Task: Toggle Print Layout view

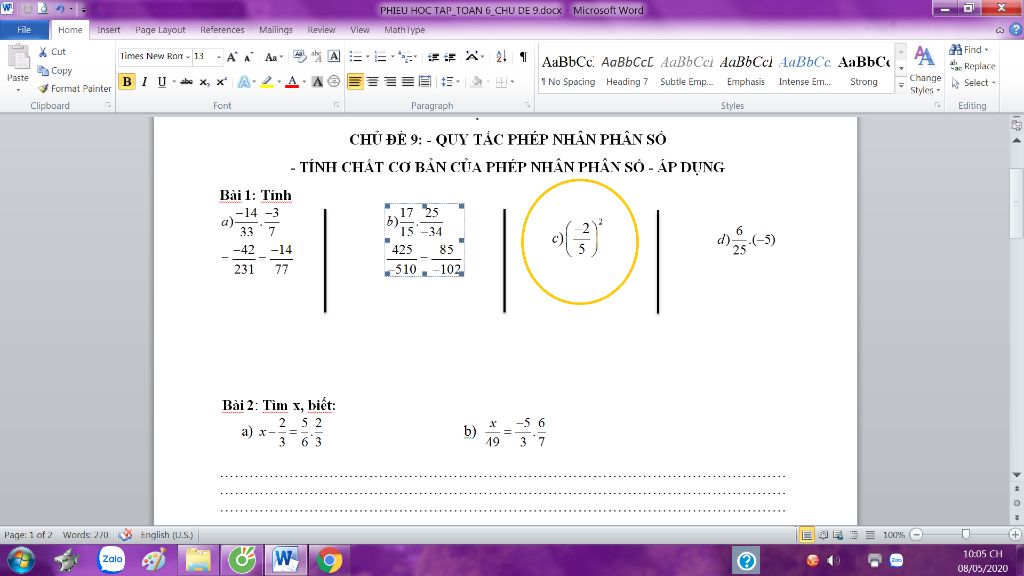Action: coord(807,535)
